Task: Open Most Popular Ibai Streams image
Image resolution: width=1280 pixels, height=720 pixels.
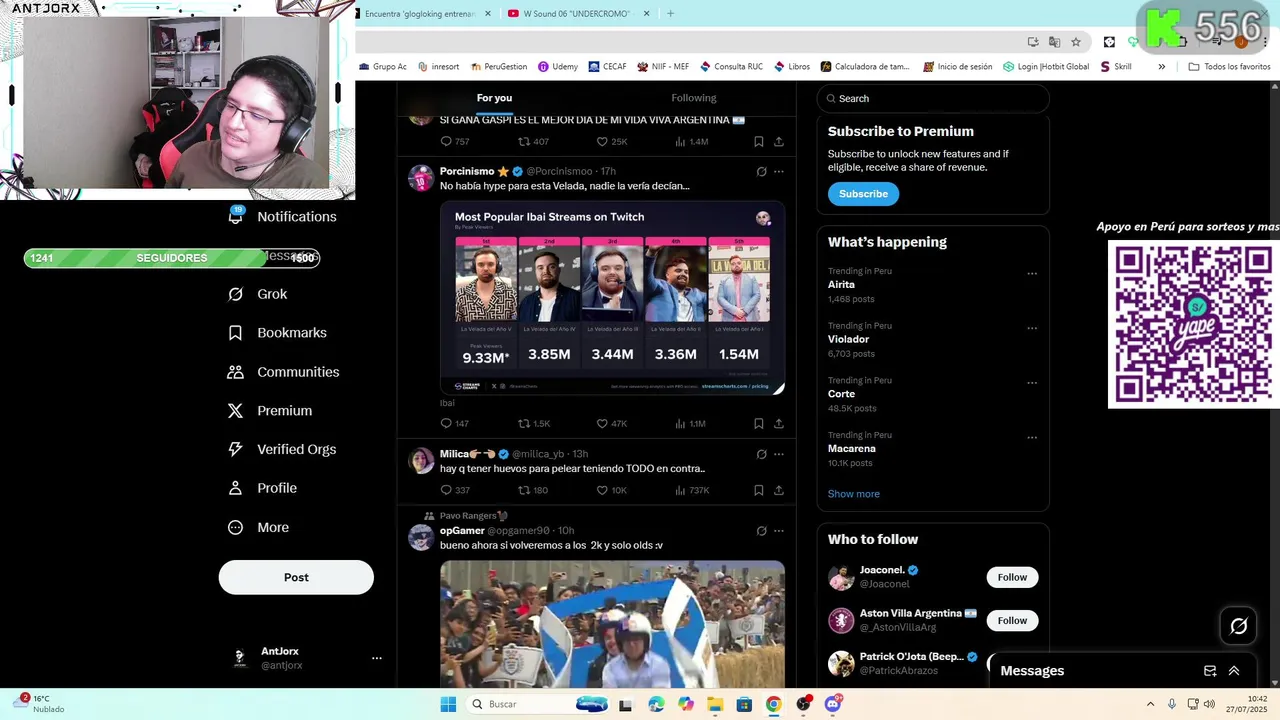Action: (612, 298)
